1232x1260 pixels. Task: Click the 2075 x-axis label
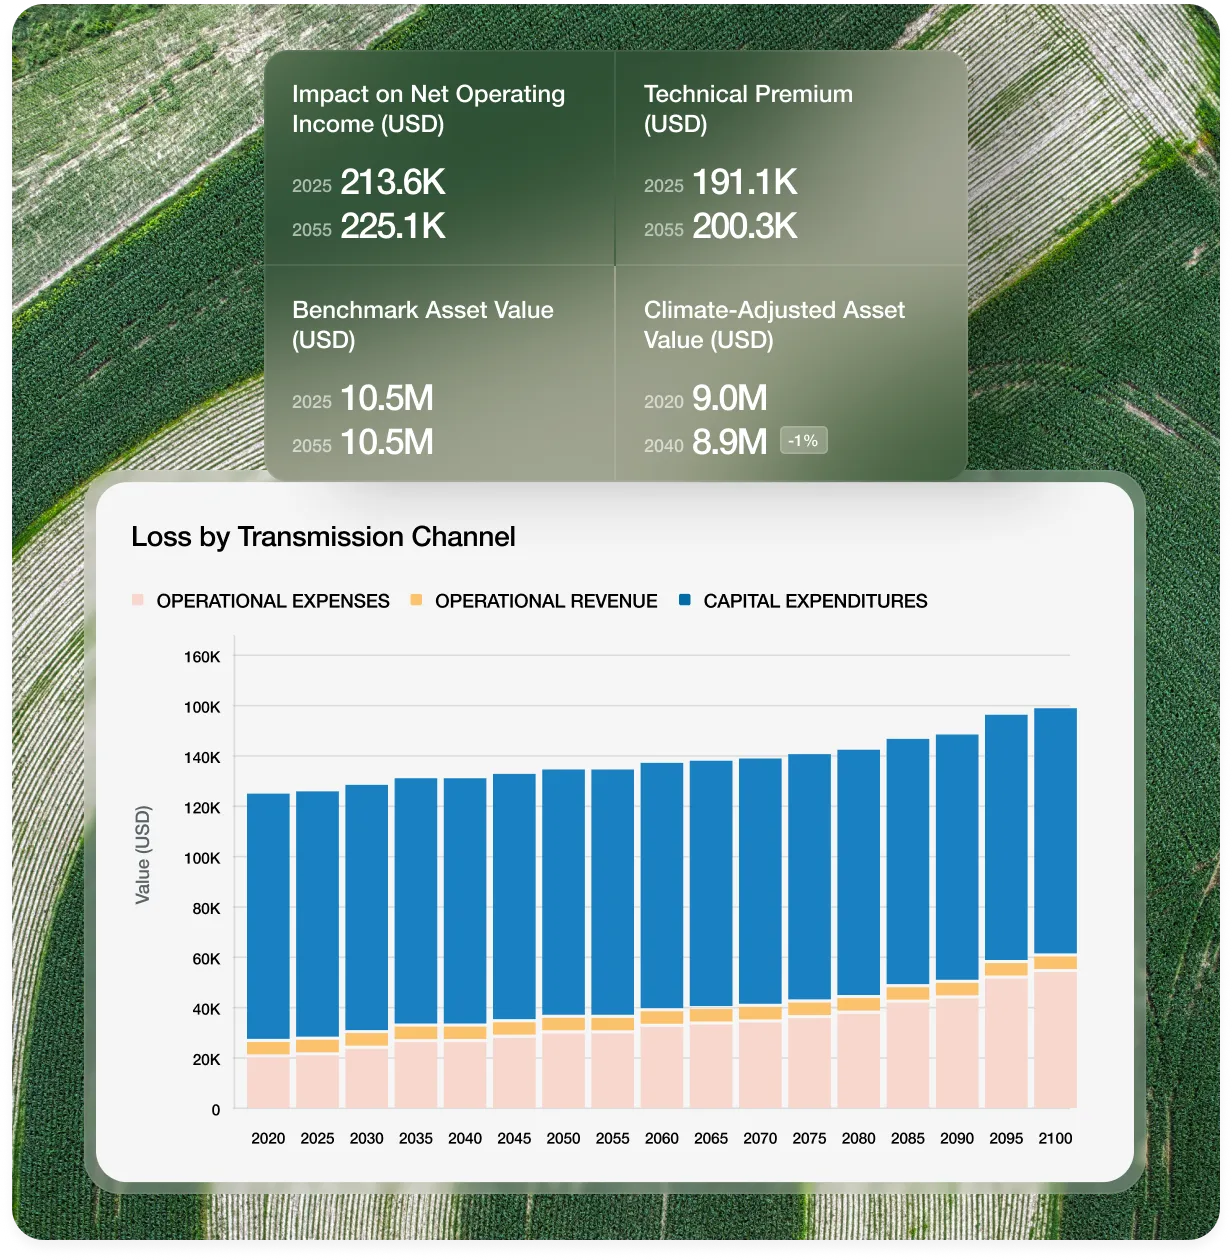coord(809,1138)
